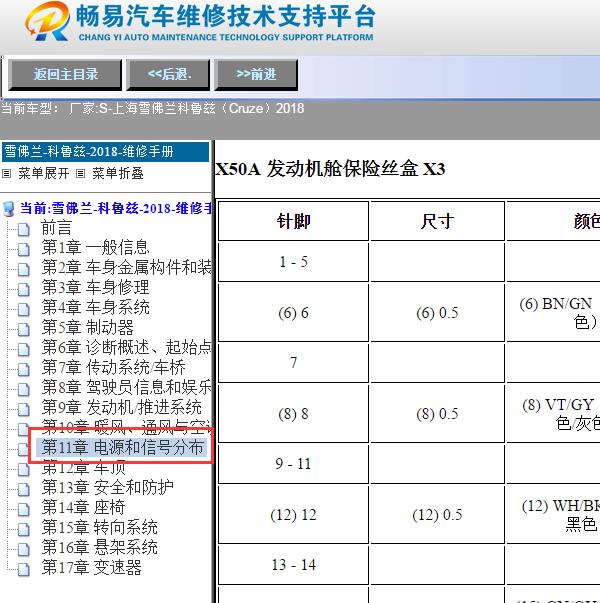This screenshot has width=600, height=603.
Task: Click the color cell "(6) BN/GN"
Action: (553, 313)
